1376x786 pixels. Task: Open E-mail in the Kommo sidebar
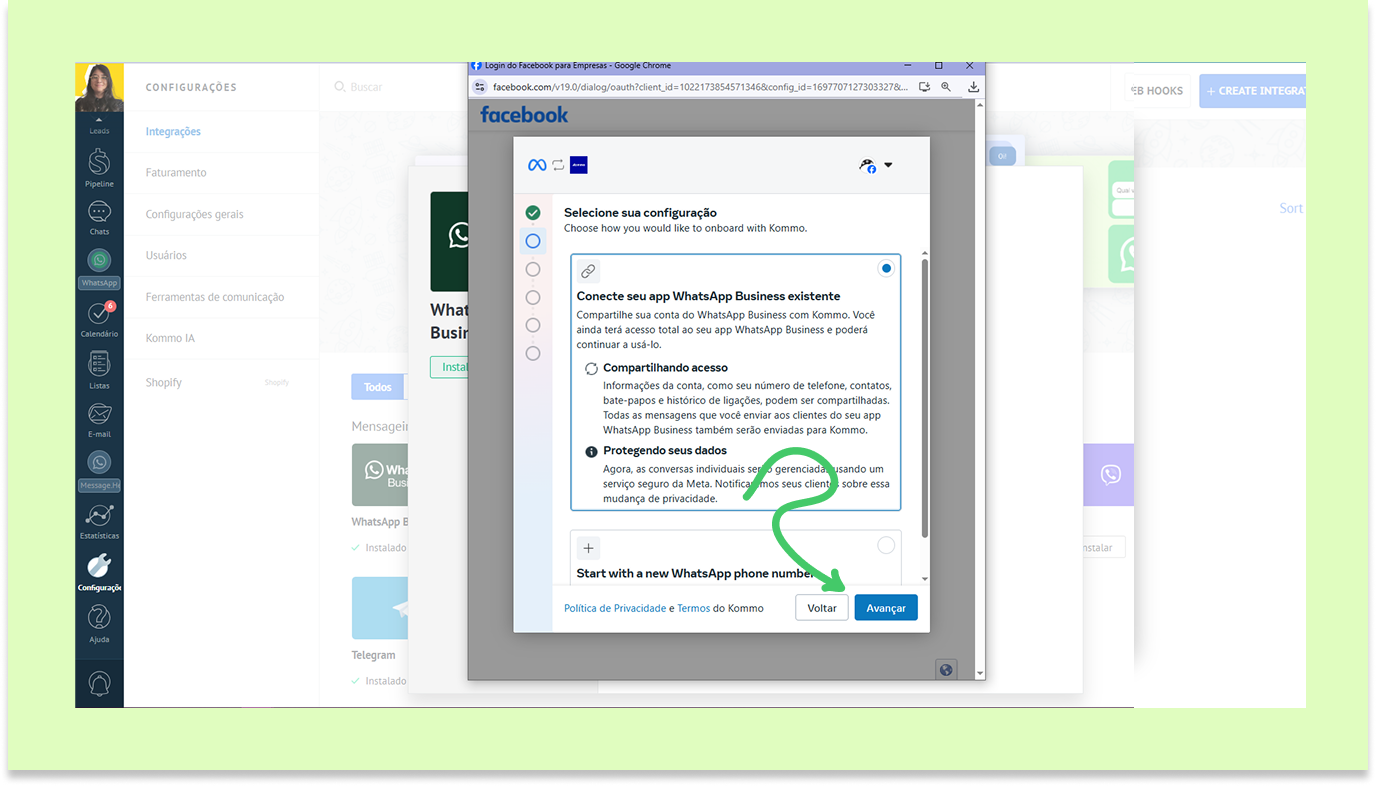point(99,420)
